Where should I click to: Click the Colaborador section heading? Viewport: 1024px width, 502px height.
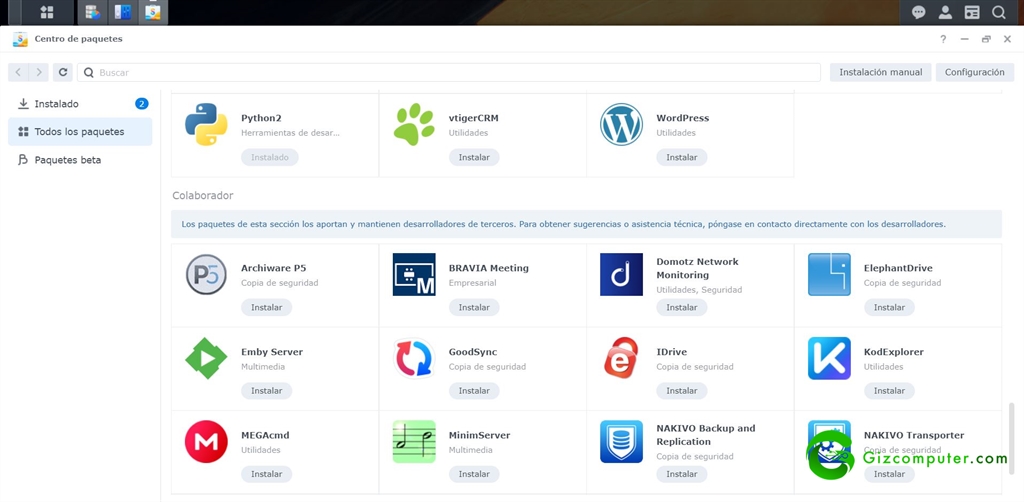click(202, 196)
